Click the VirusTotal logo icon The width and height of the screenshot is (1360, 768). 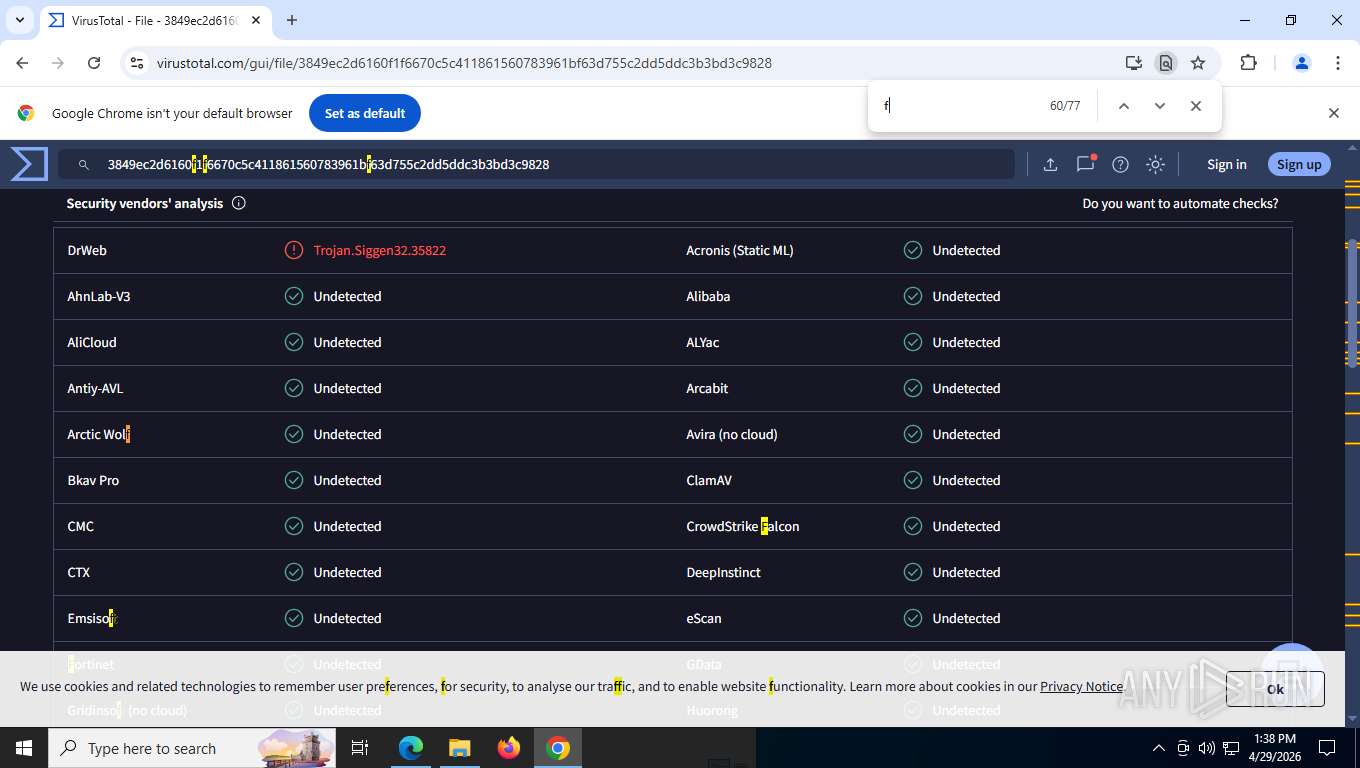29,164
